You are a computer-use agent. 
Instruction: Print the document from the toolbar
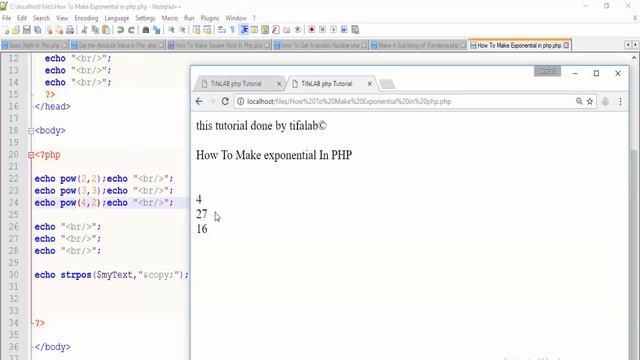(70, 30)
